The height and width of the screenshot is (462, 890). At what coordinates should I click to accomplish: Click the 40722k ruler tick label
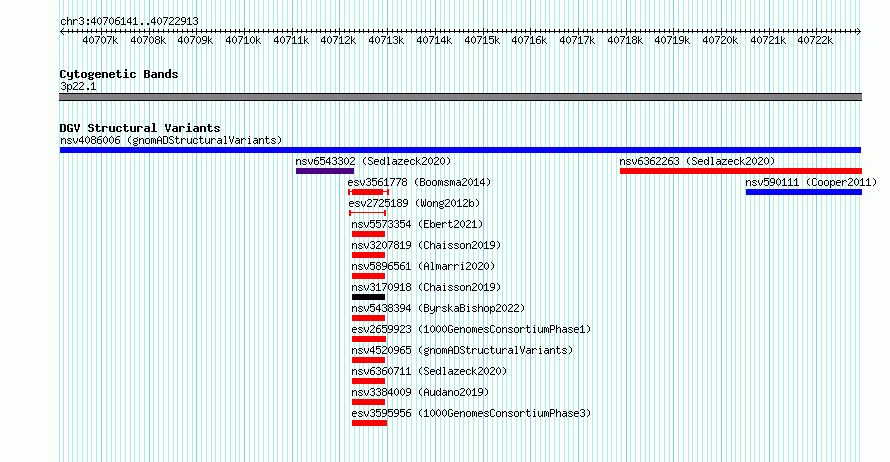[815, 40]
